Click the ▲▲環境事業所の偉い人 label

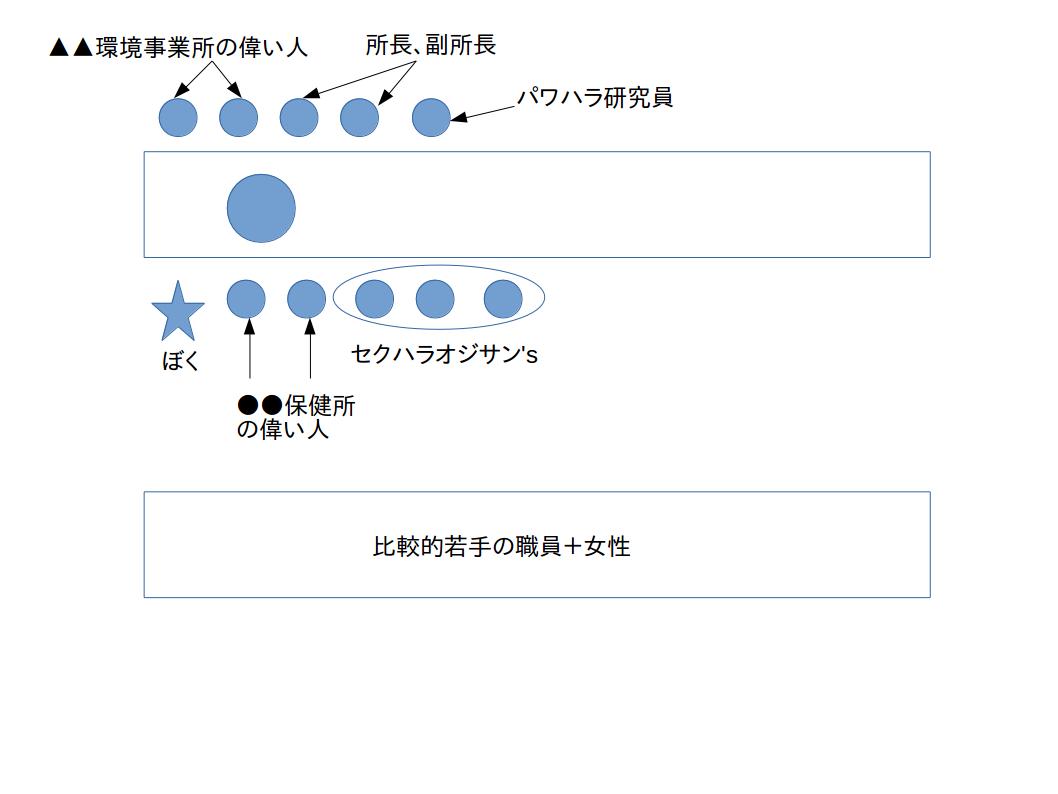point(179,48)
